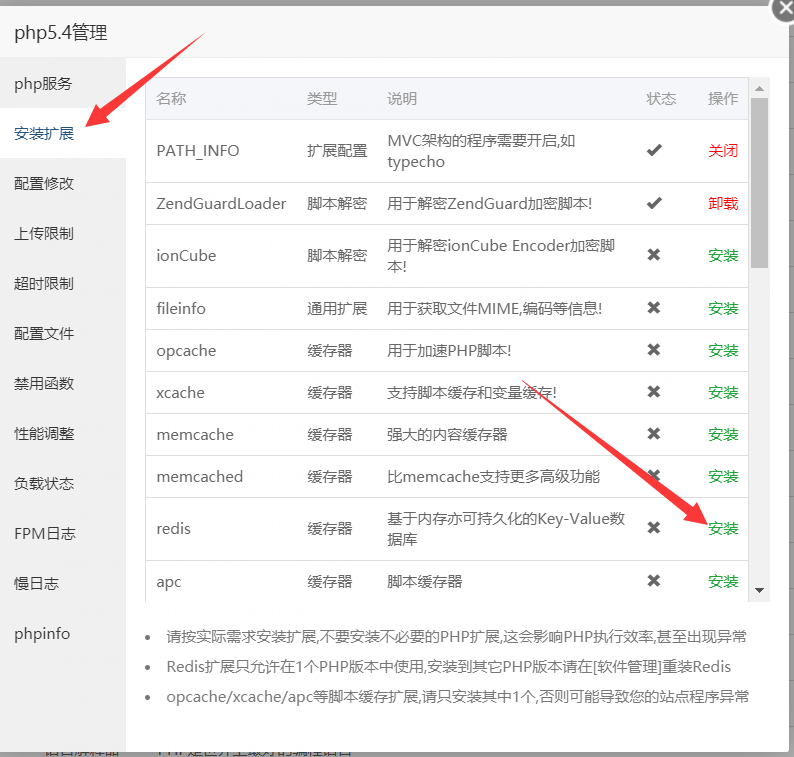Select the redis name cell
Image resolution: width=794 pixels, height=757 pixels.
click(x=173, y=529)
